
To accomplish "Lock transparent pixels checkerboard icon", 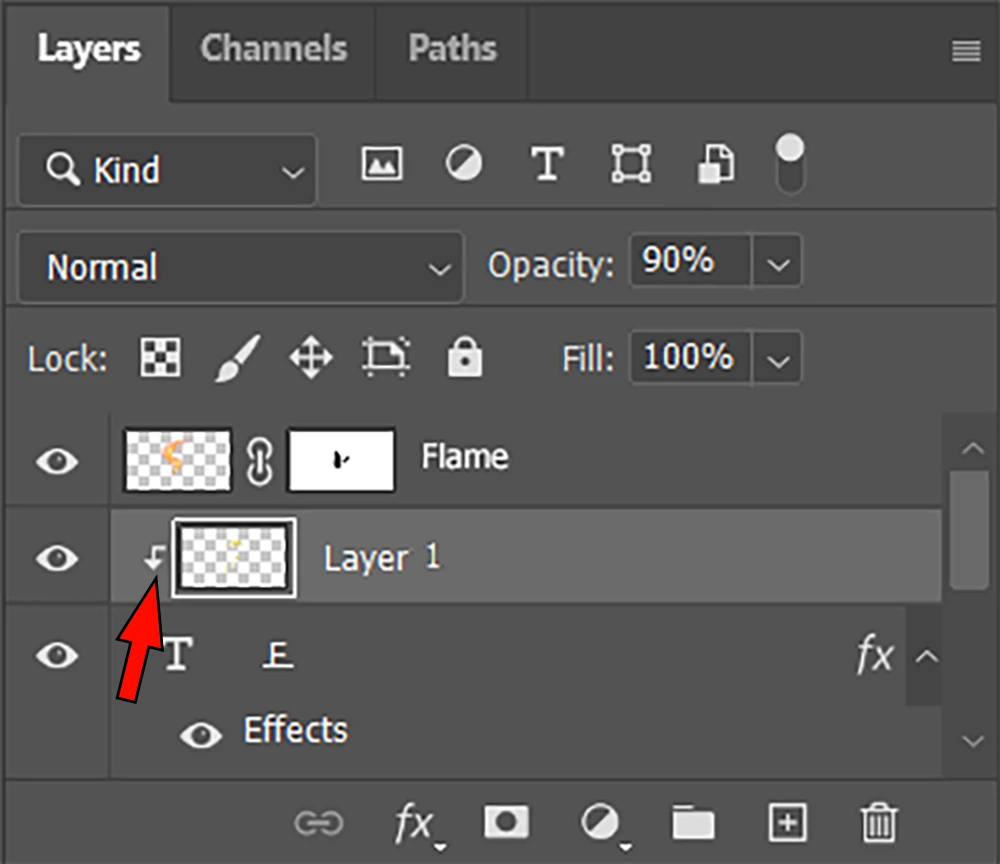I will pyautogui.click(x=158, y=357).
